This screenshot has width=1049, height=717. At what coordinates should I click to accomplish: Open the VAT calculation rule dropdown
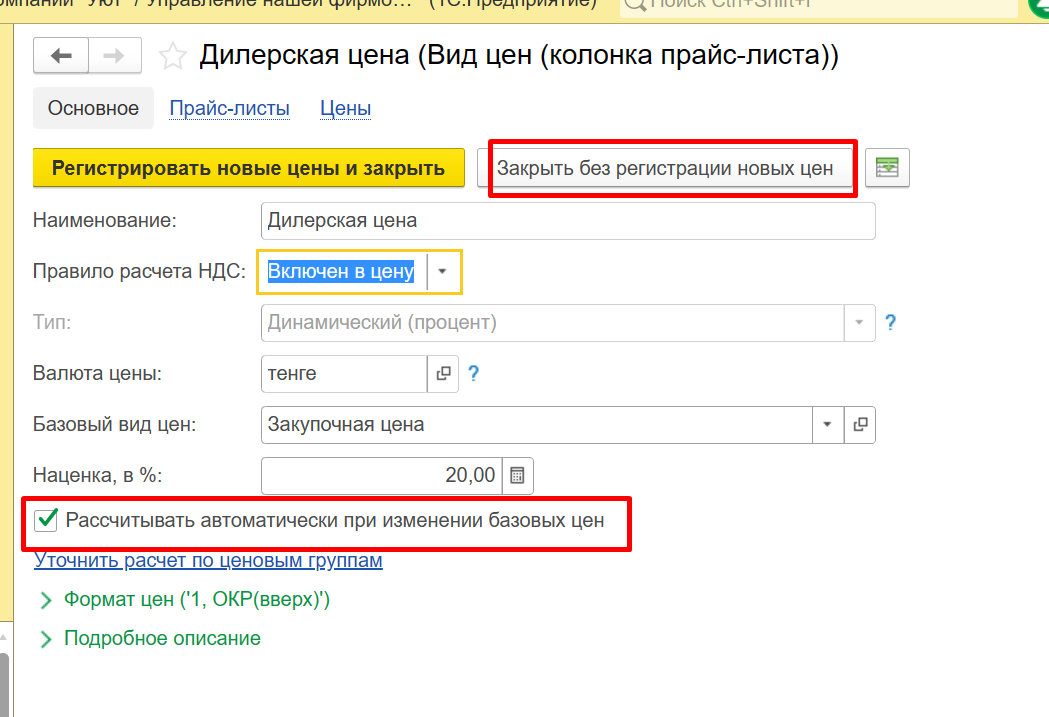[442, 272]
